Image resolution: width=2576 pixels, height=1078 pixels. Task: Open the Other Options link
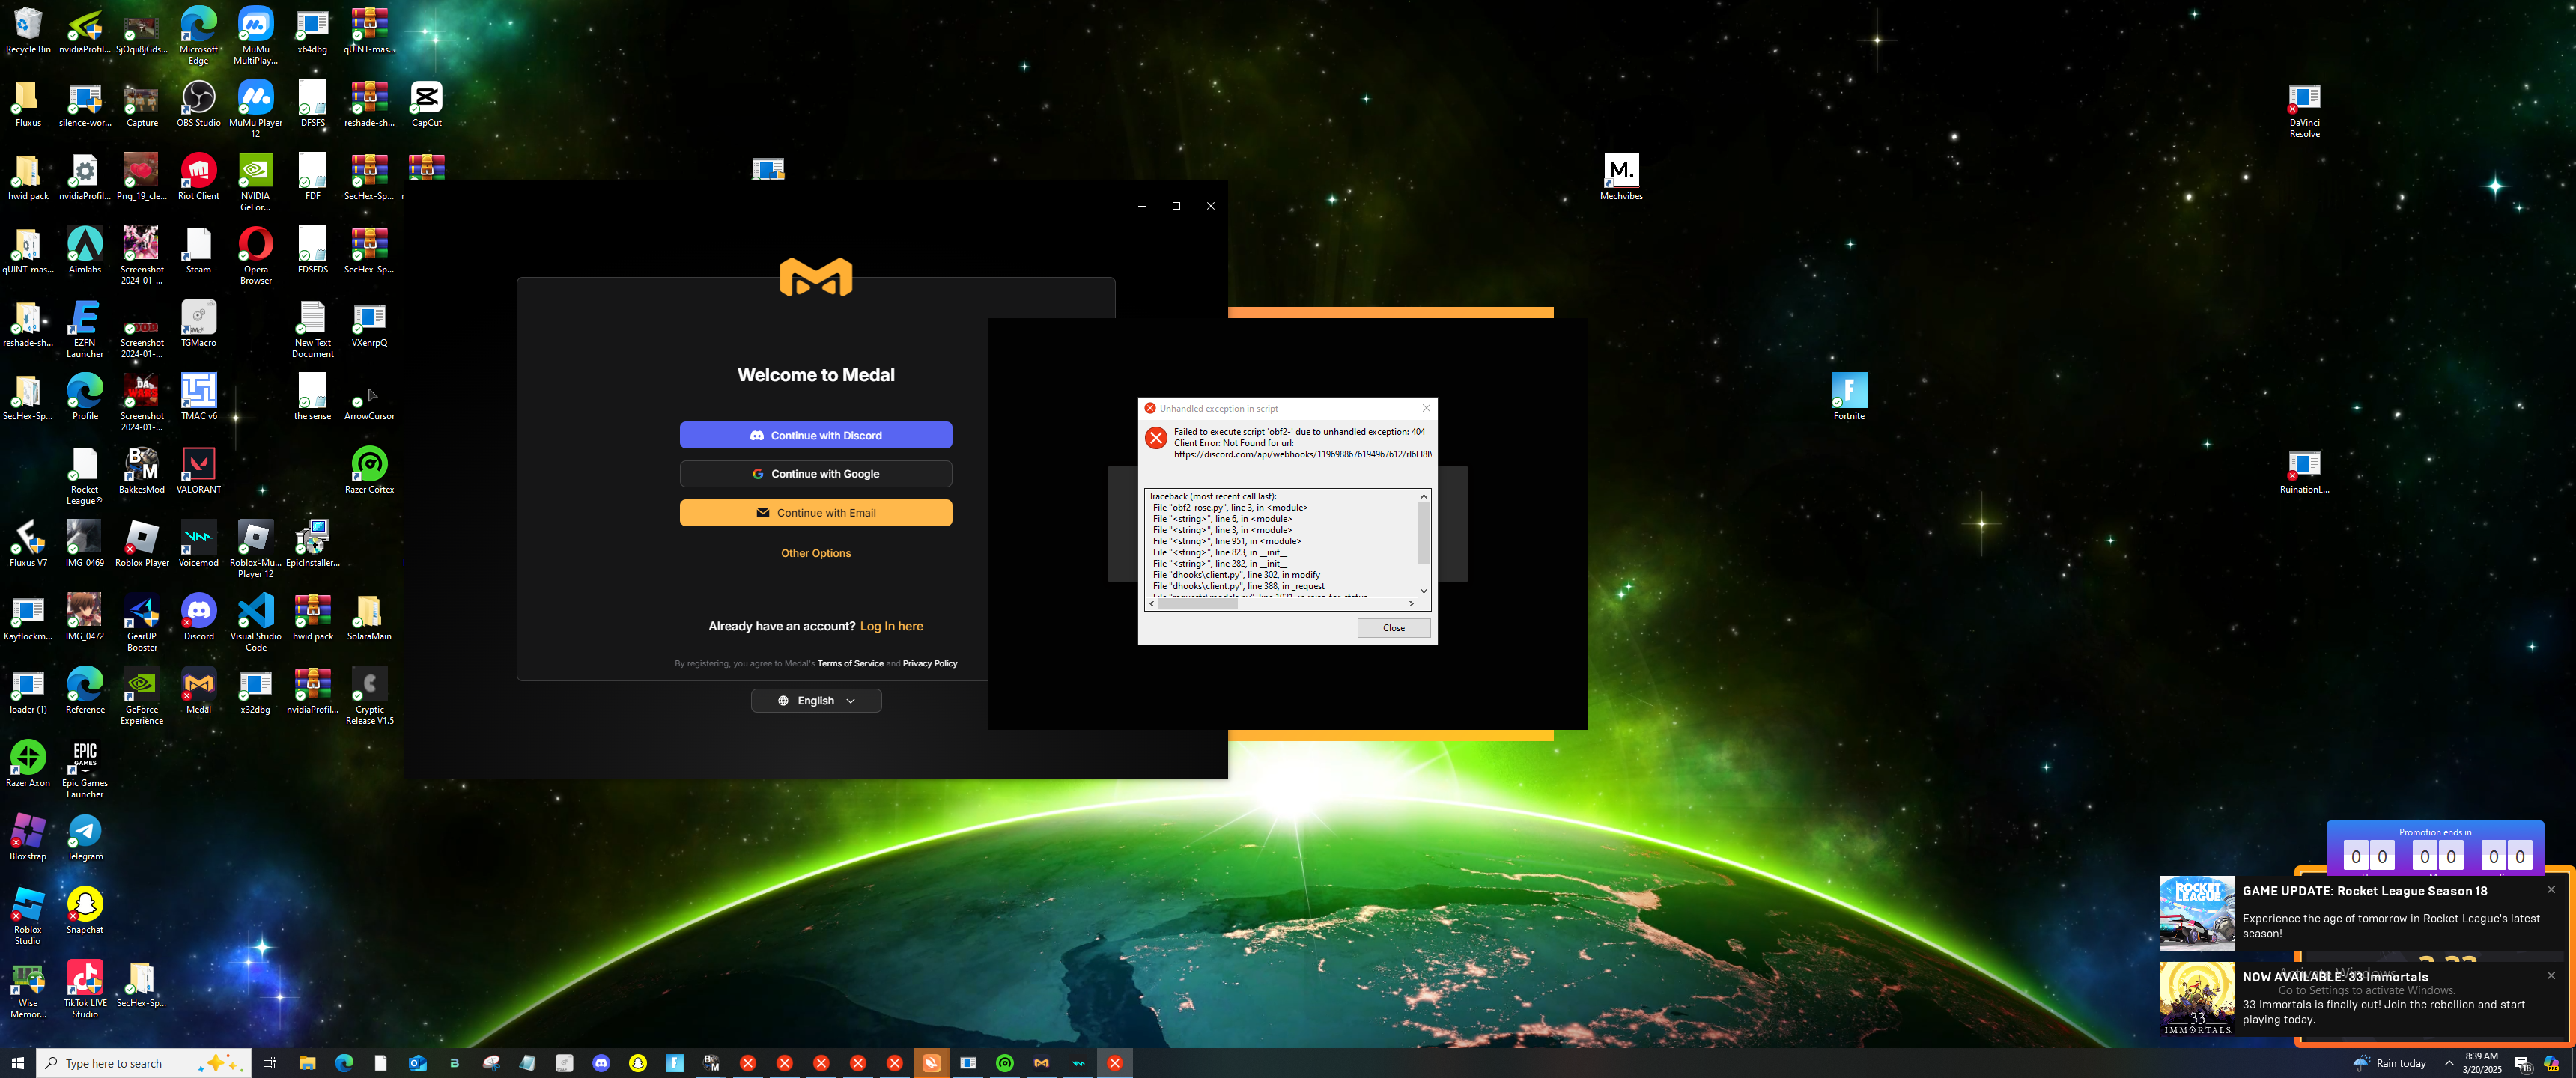click(x=815, y=553)
